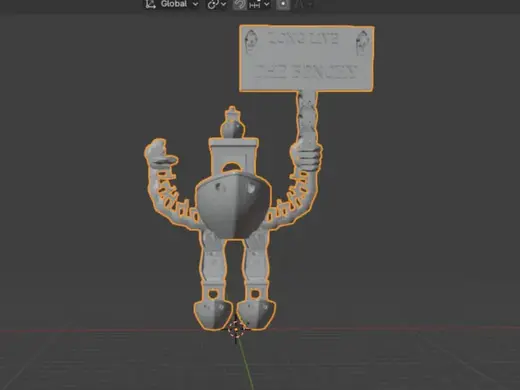This screenshot has height=390, width=520.
Task: Click the 3D cursor at the origin
Action: pyautogui.click(x=236, y=329)
